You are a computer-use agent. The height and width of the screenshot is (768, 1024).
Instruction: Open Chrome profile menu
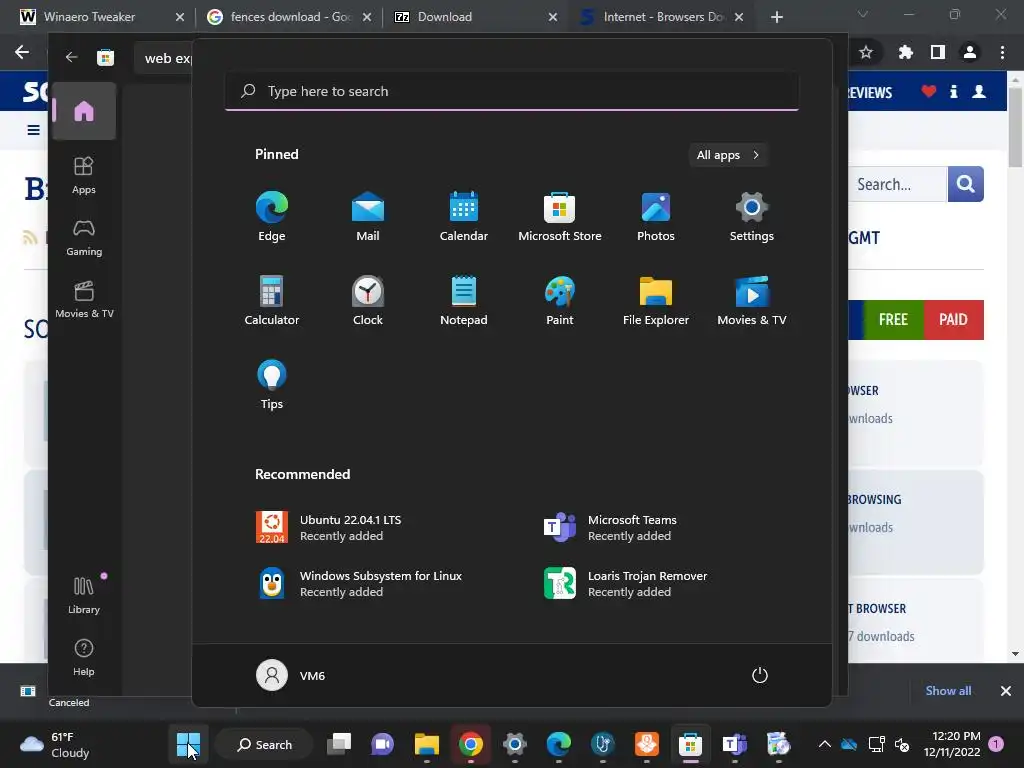[970, 52]
